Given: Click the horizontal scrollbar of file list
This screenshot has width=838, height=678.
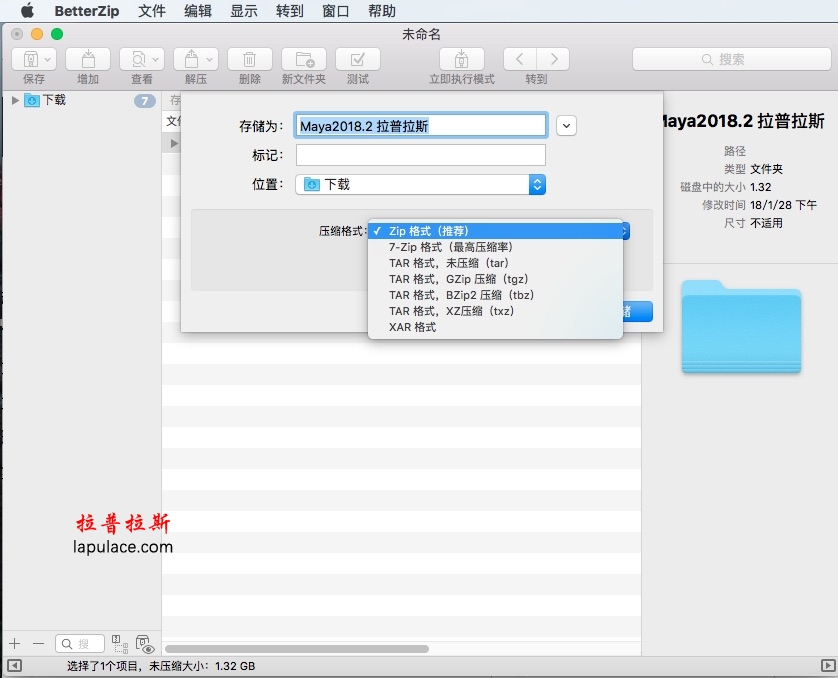Looking at the screenshot, I should (297, 649).
